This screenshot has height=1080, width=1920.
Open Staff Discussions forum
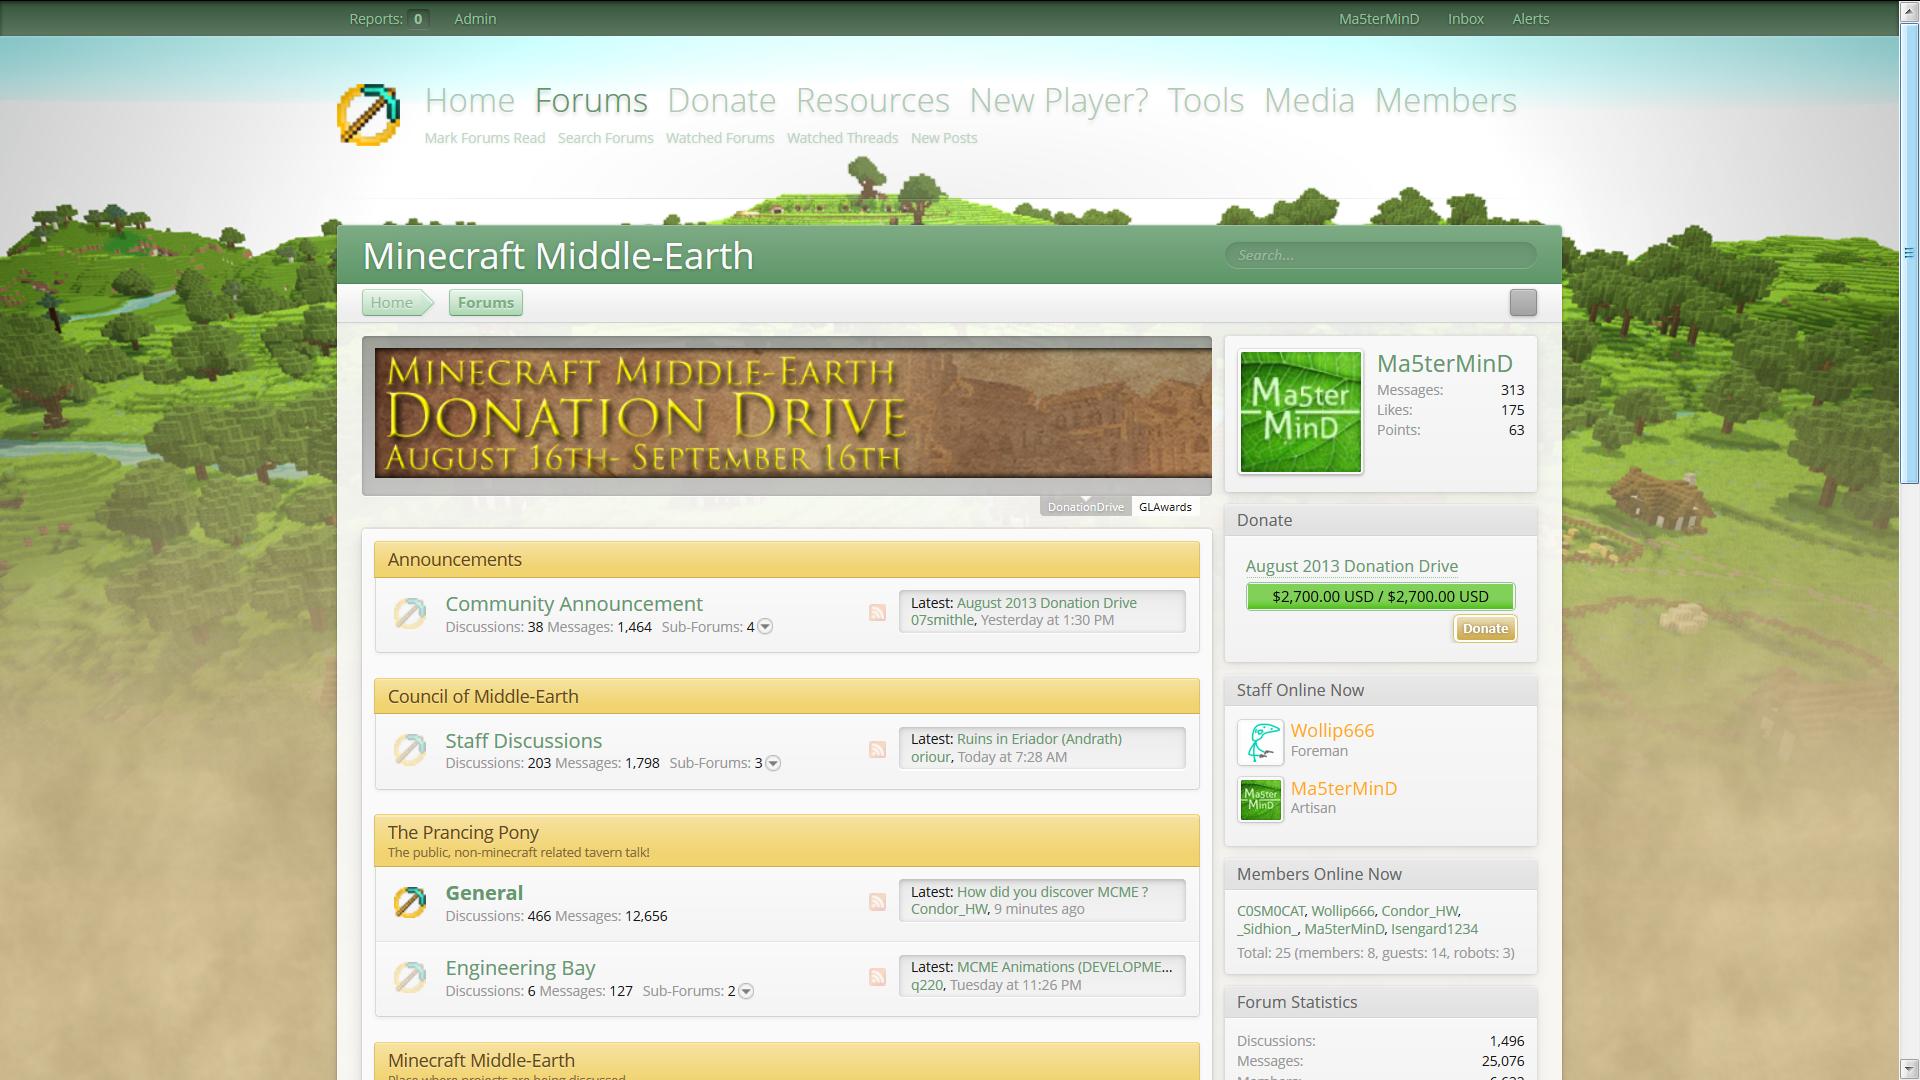tap(524, 741)
